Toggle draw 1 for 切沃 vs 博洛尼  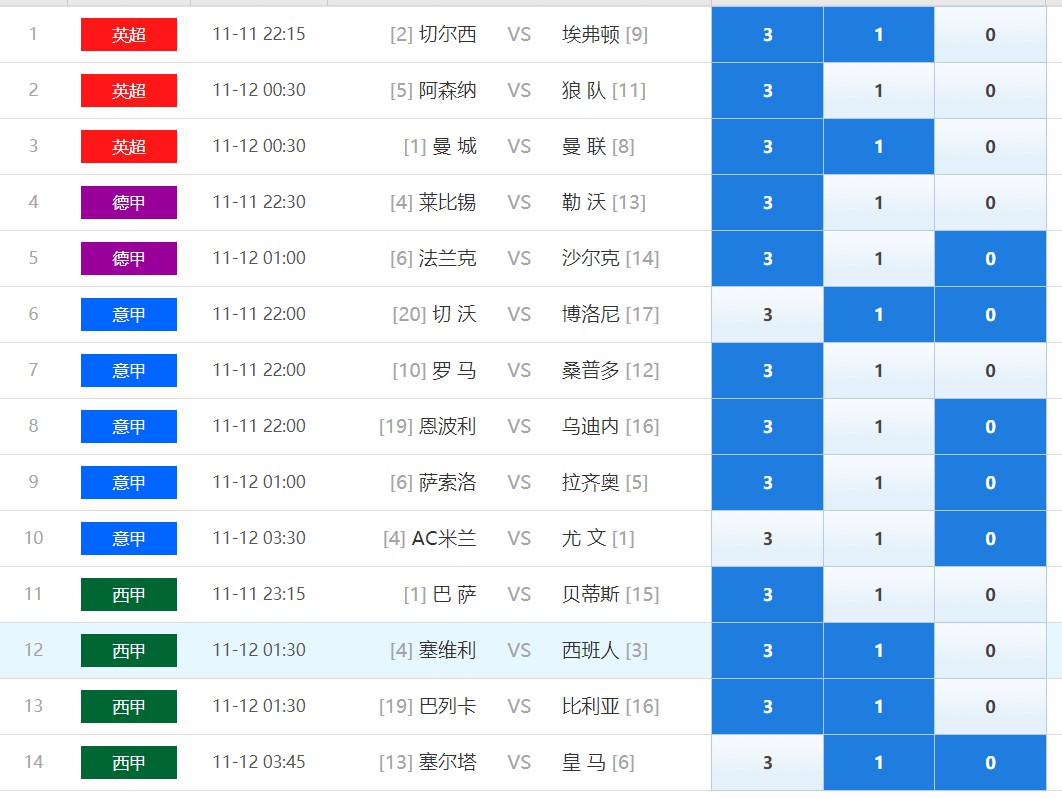tap(878, 314)
